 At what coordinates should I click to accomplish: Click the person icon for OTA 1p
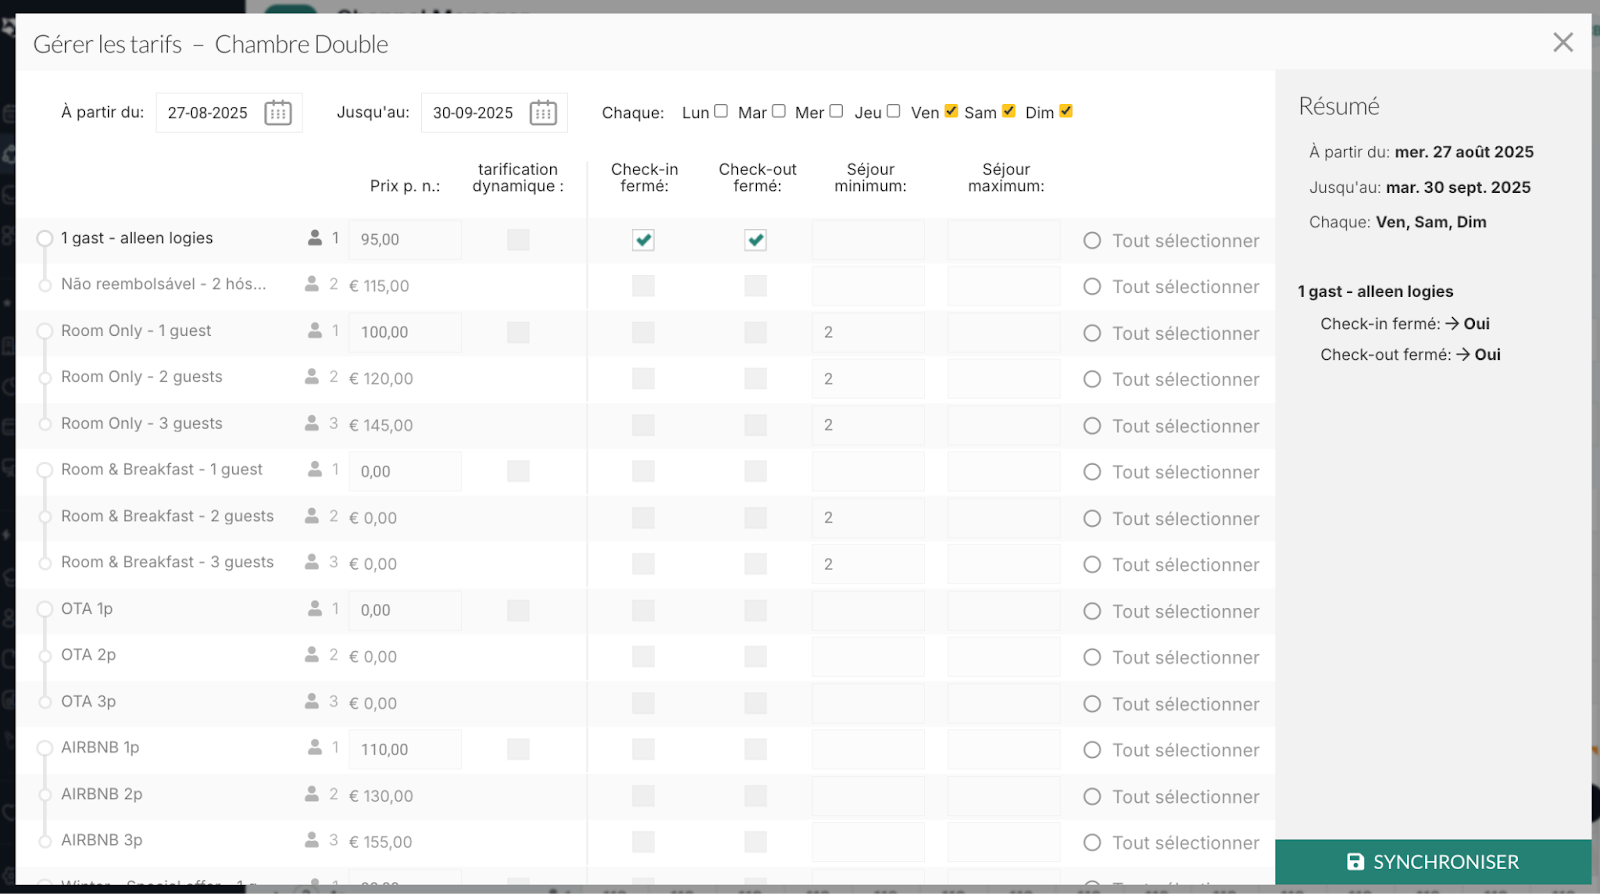point(315,608)
